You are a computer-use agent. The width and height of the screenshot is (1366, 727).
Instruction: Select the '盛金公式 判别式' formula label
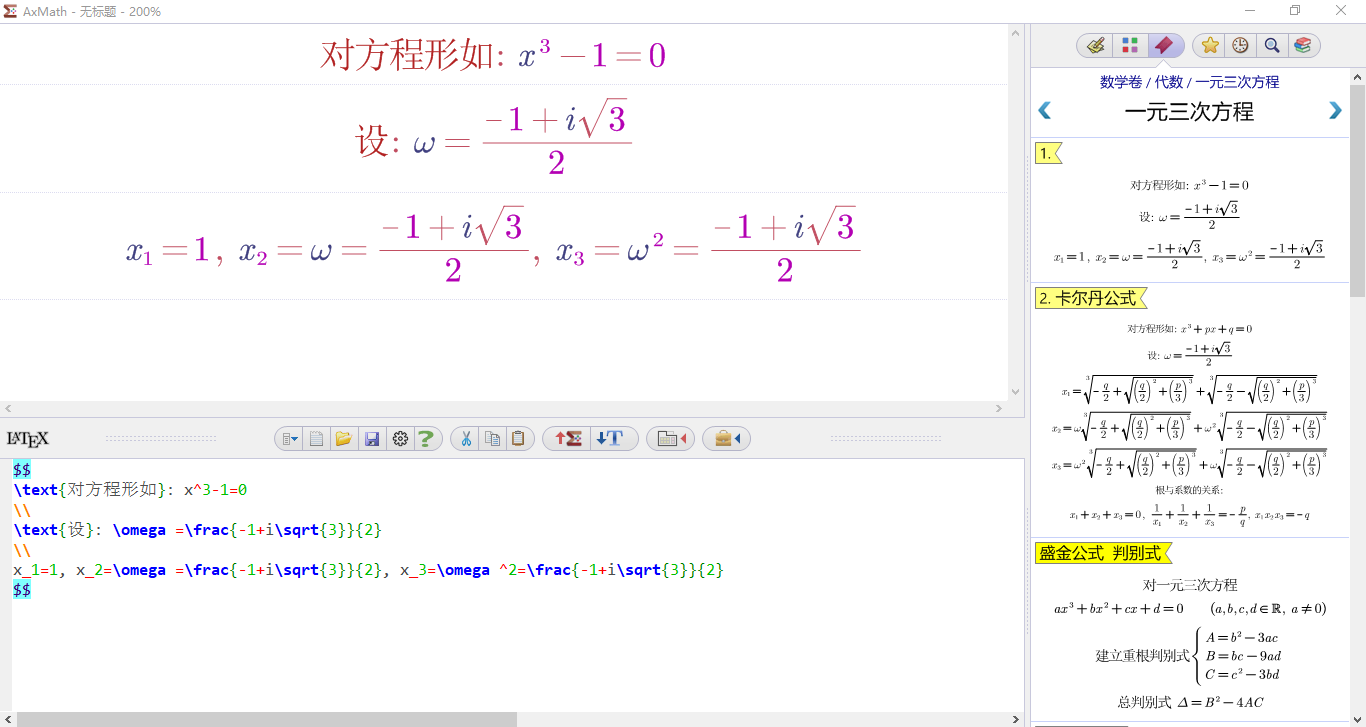click(x=1103, y=553)
